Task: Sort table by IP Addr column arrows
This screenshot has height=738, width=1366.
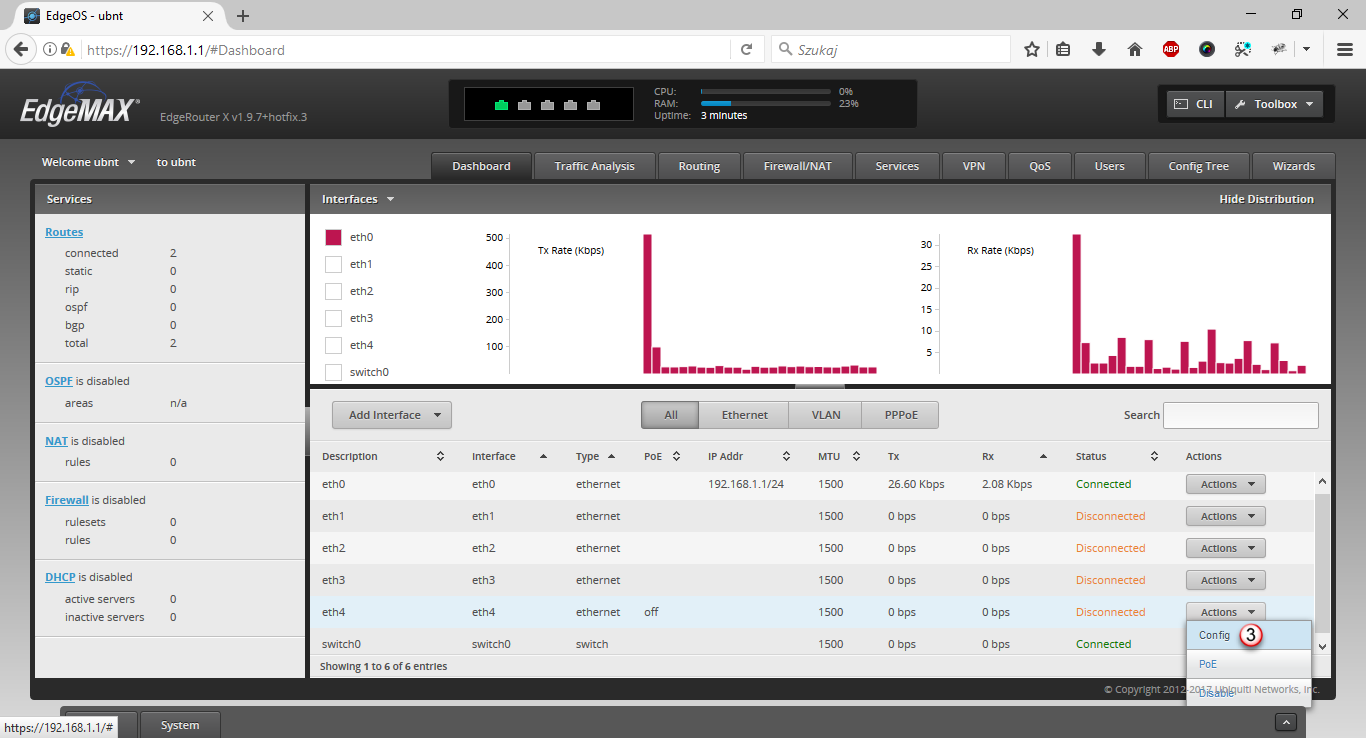Action: click(x=786, y=456)
